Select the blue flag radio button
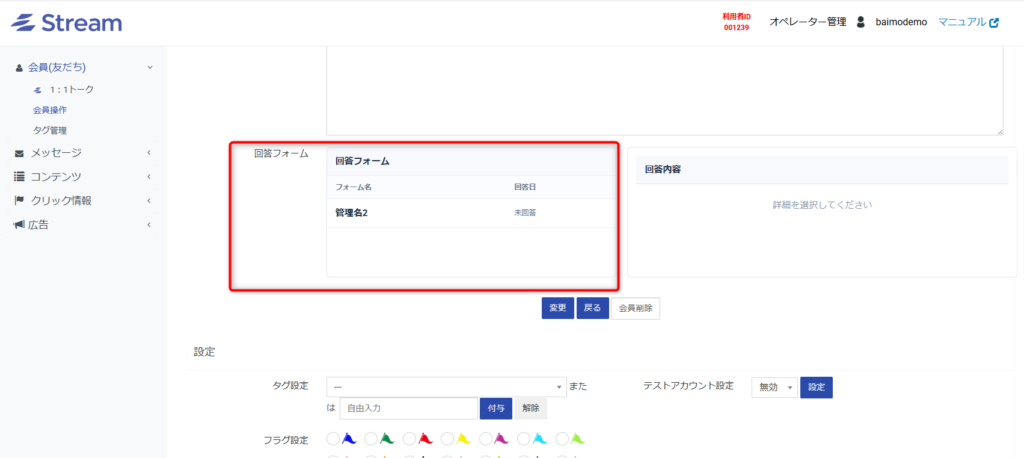This screenshot has width=1024, height=458. pos(332,438)
